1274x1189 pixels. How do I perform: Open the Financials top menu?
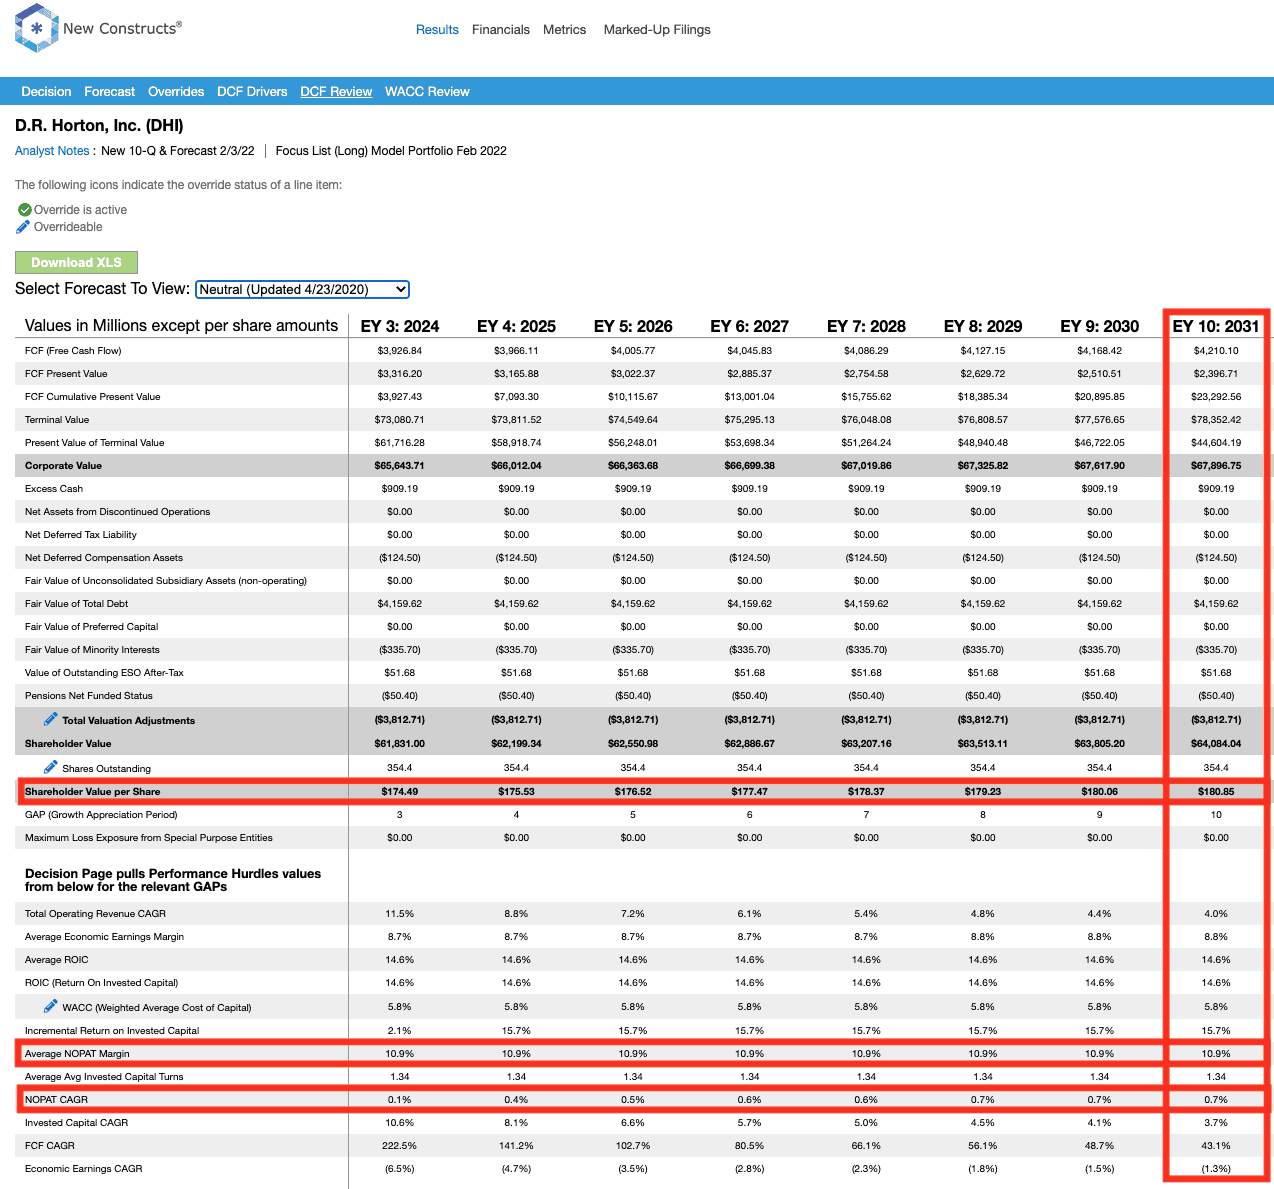(501, 30)
